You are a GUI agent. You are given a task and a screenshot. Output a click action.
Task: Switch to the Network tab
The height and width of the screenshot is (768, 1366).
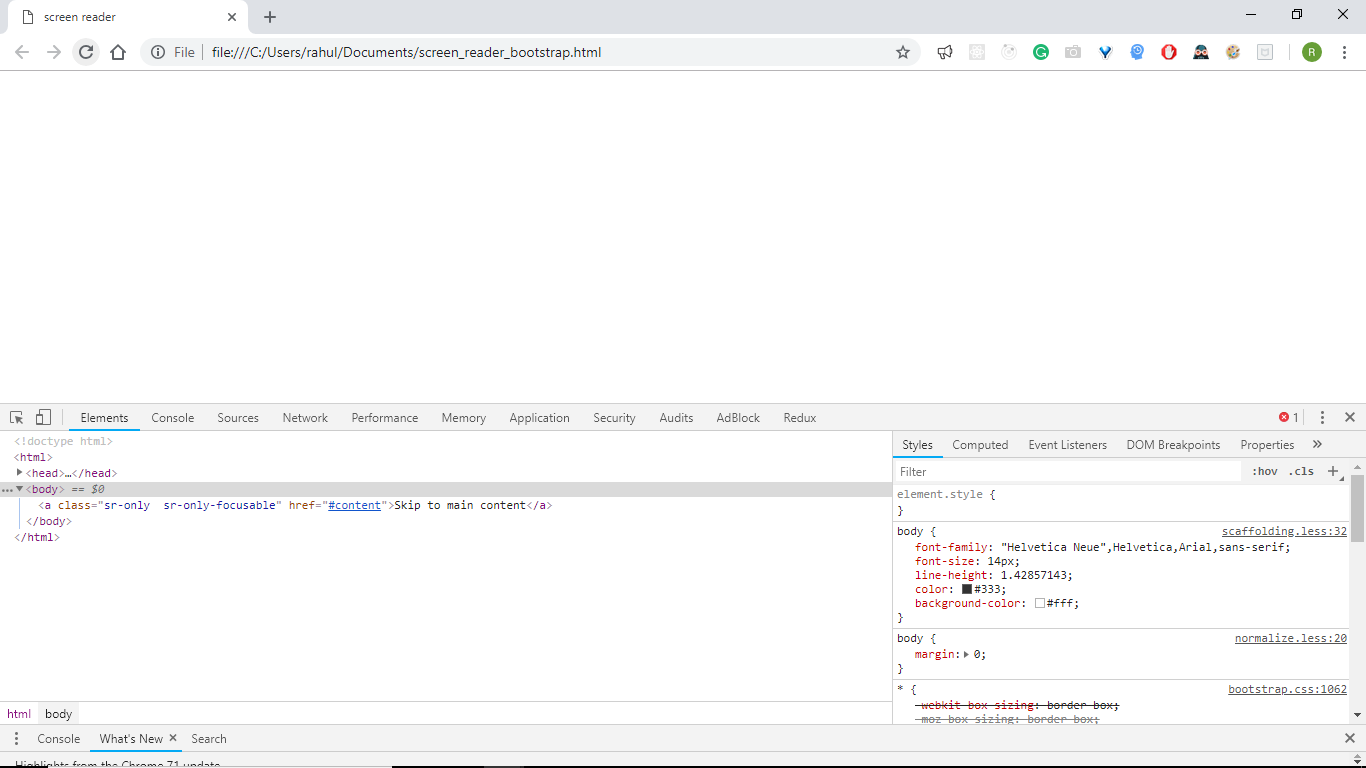tap(305, 418)
